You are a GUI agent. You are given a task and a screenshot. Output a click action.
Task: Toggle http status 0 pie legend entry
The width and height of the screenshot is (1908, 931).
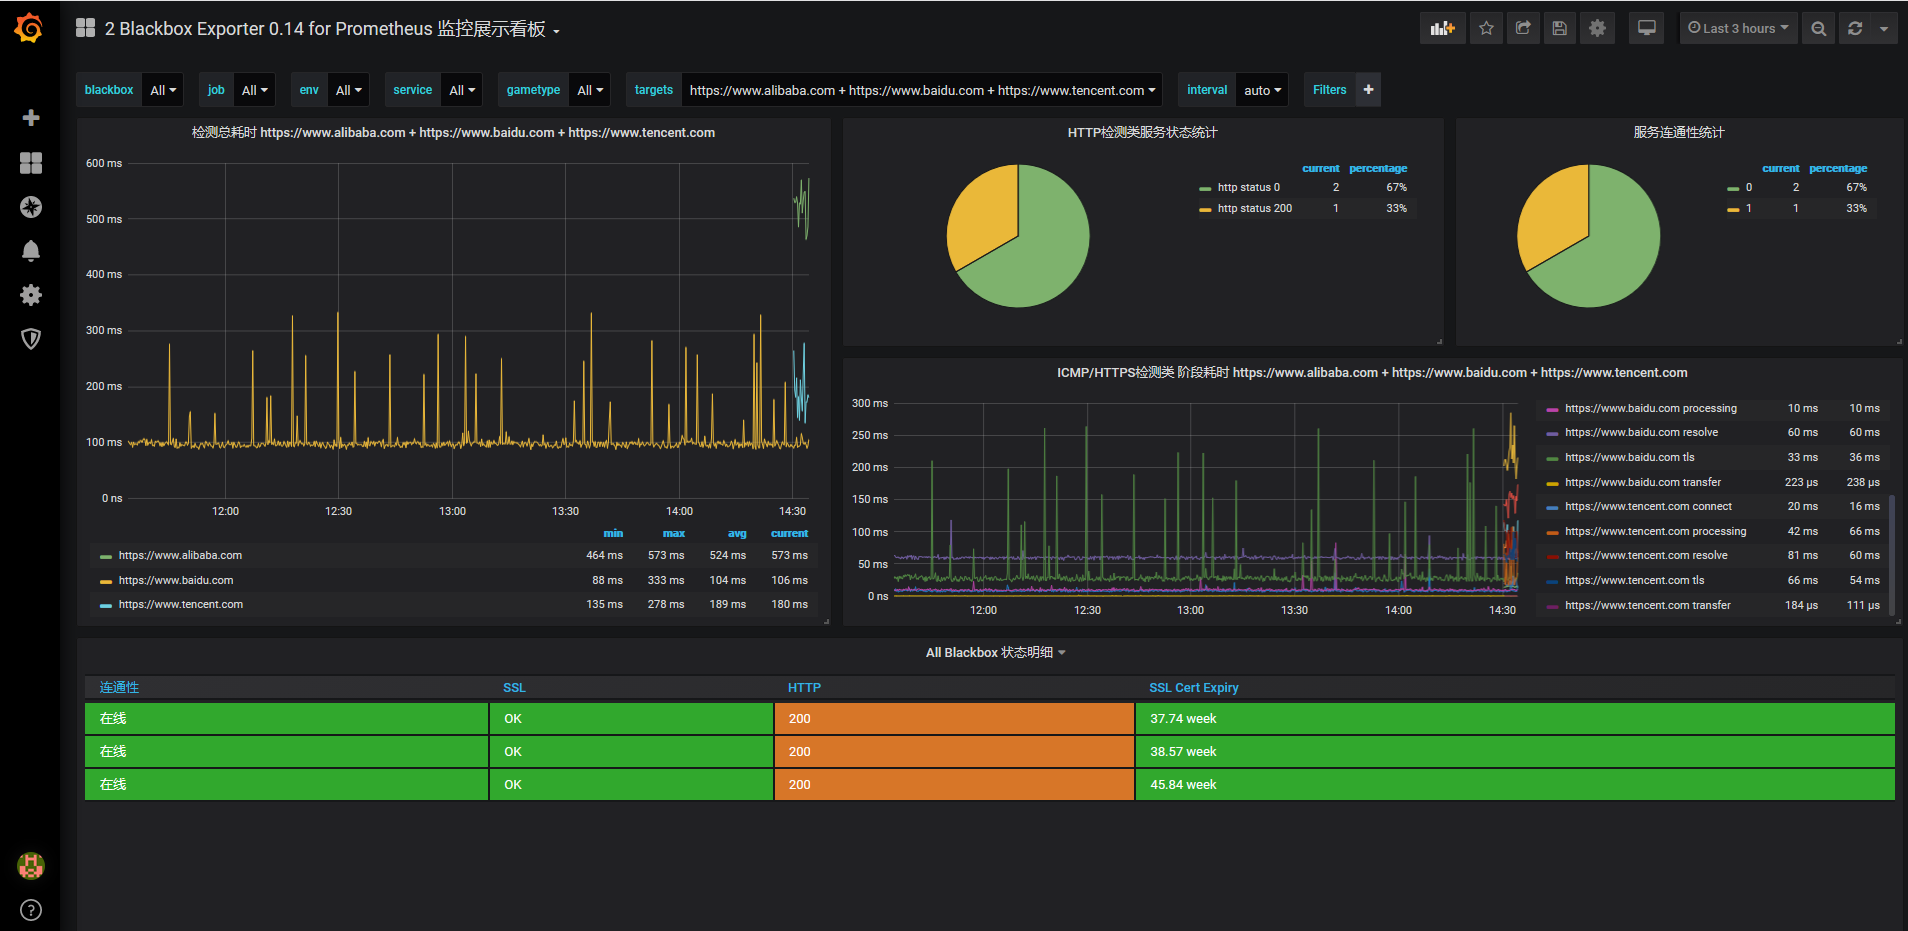[1248, 187]
